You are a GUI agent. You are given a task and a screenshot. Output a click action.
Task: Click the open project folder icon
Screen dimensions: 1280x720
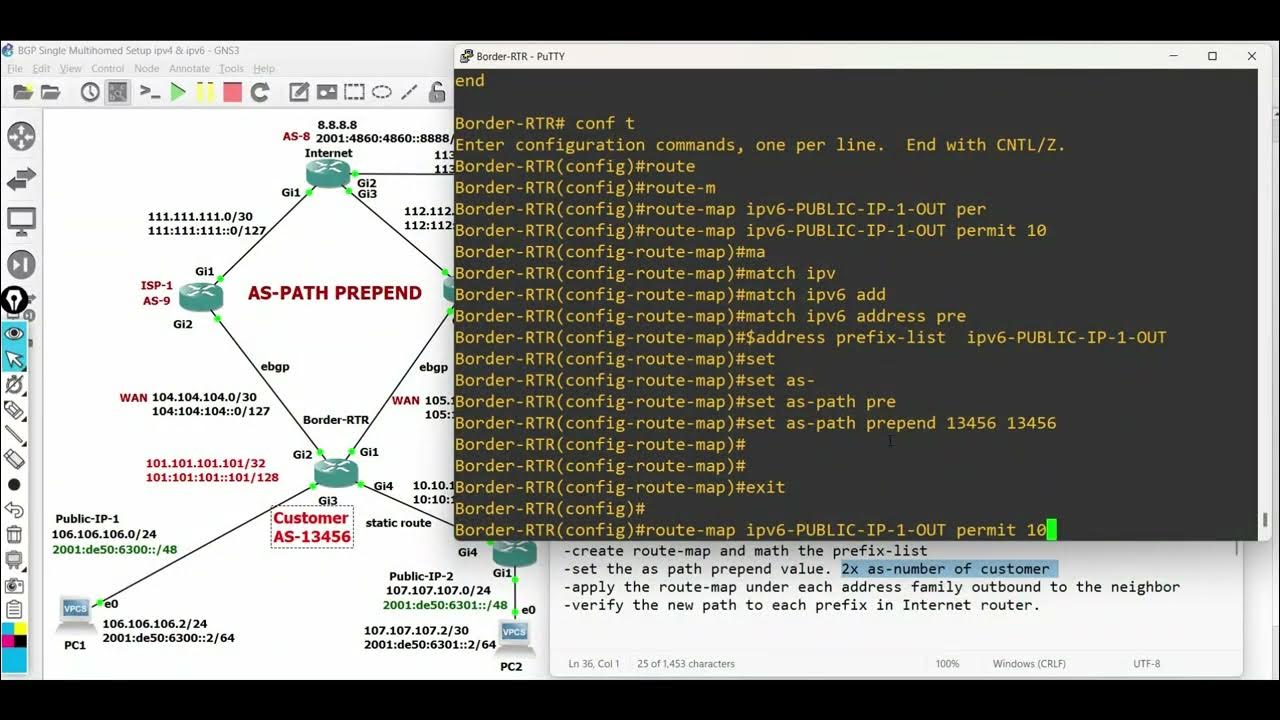(x=50, y=93)
